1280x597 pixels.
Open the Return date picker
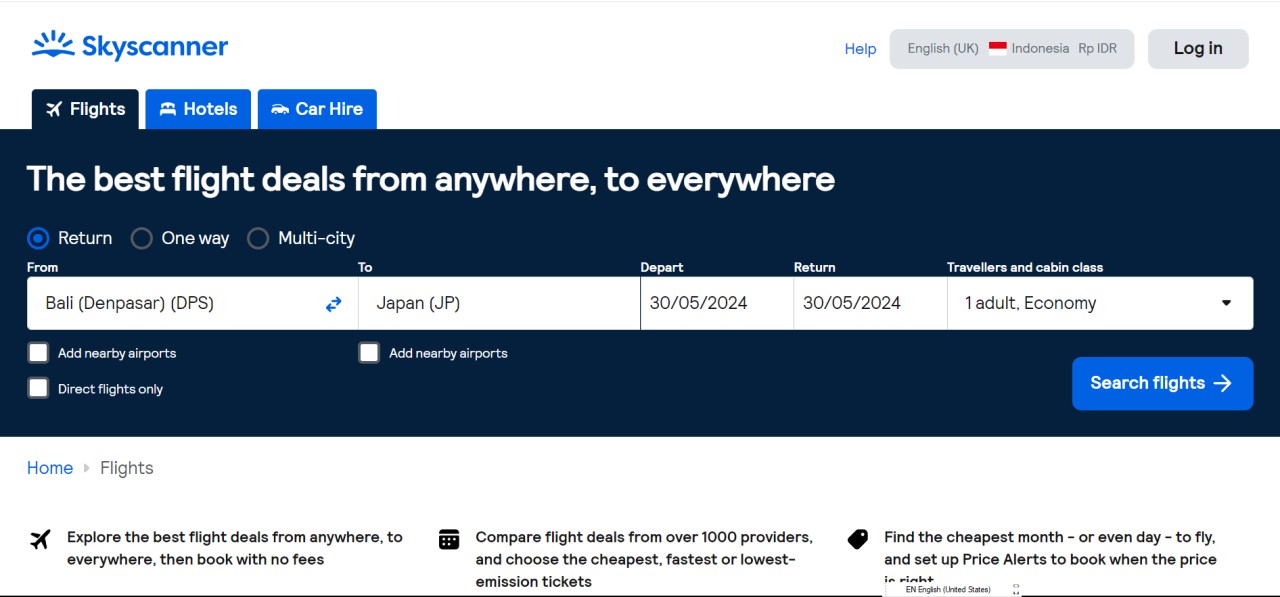[870, 303]
